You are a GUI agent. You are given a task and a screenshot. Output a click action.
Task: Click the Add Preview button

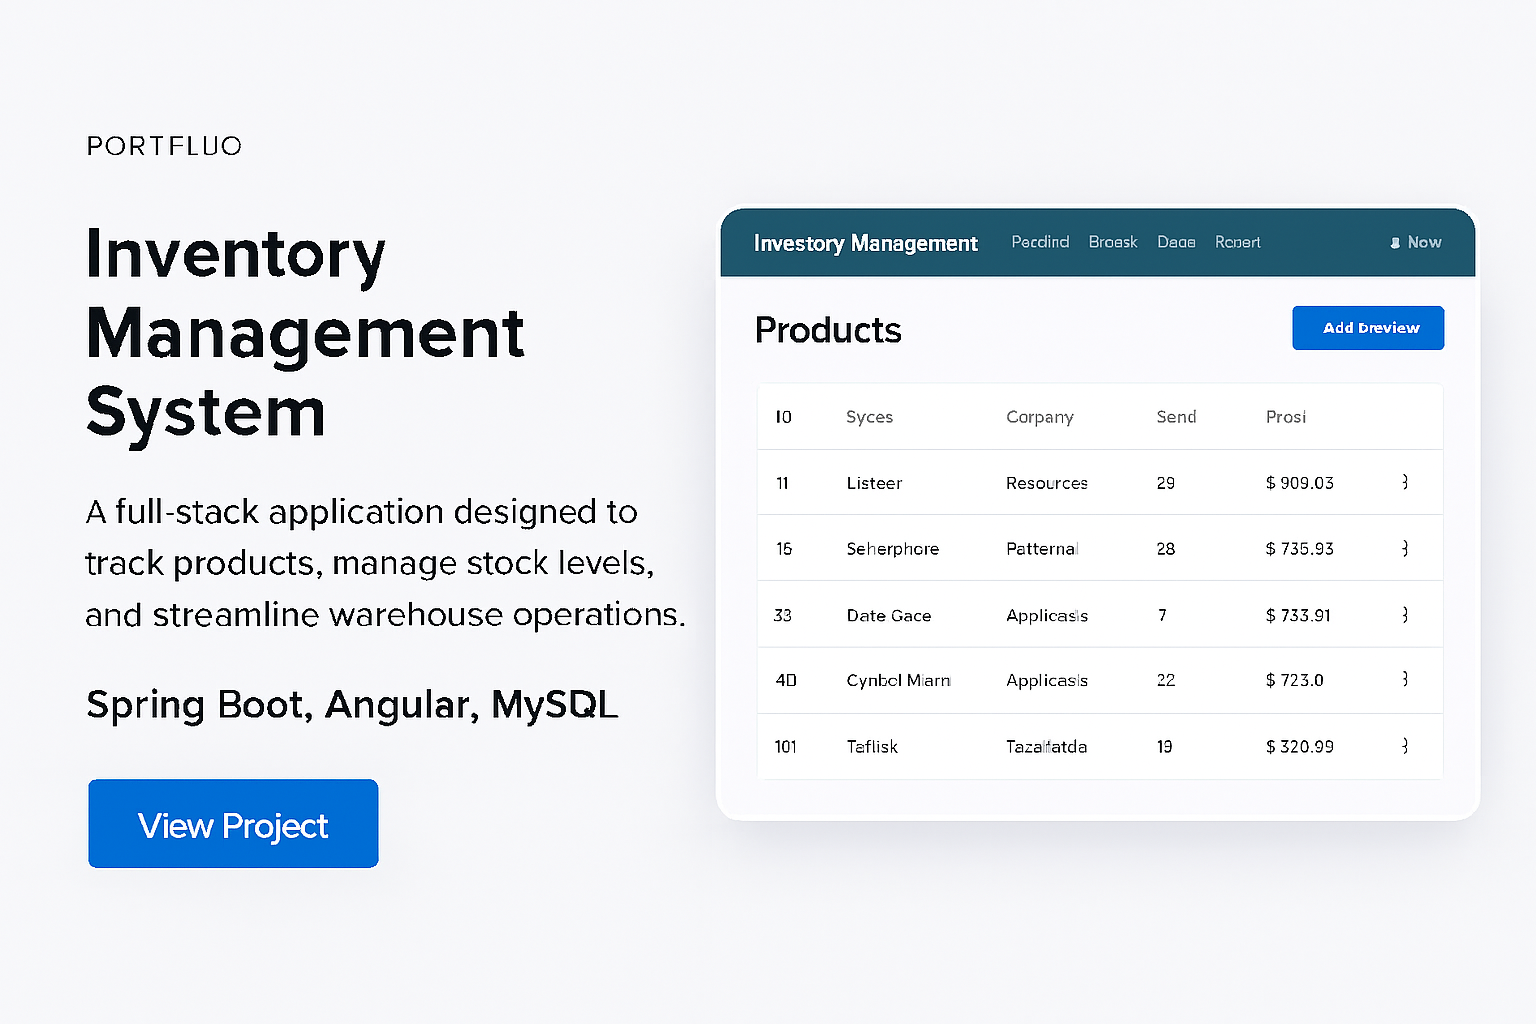1368,328
